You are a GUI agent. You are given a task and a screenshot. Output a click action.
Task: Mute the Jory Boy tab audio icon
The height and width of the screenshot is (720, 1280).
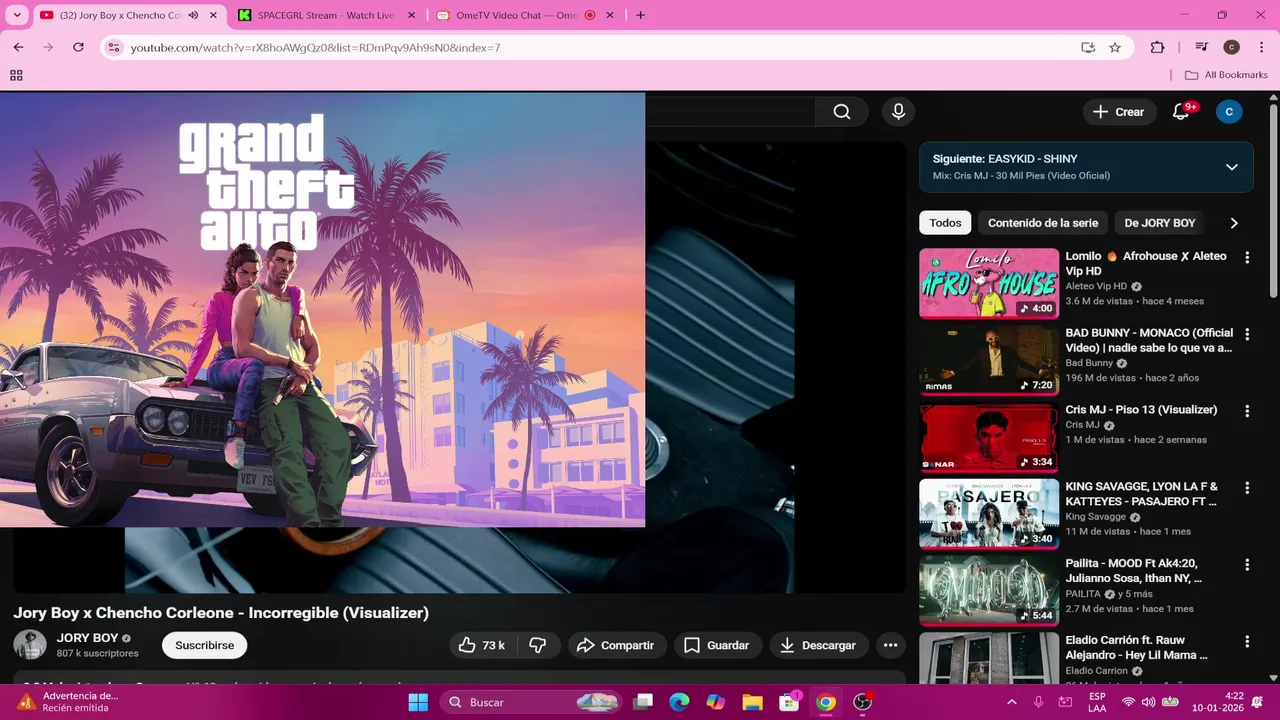pos(193,15)
